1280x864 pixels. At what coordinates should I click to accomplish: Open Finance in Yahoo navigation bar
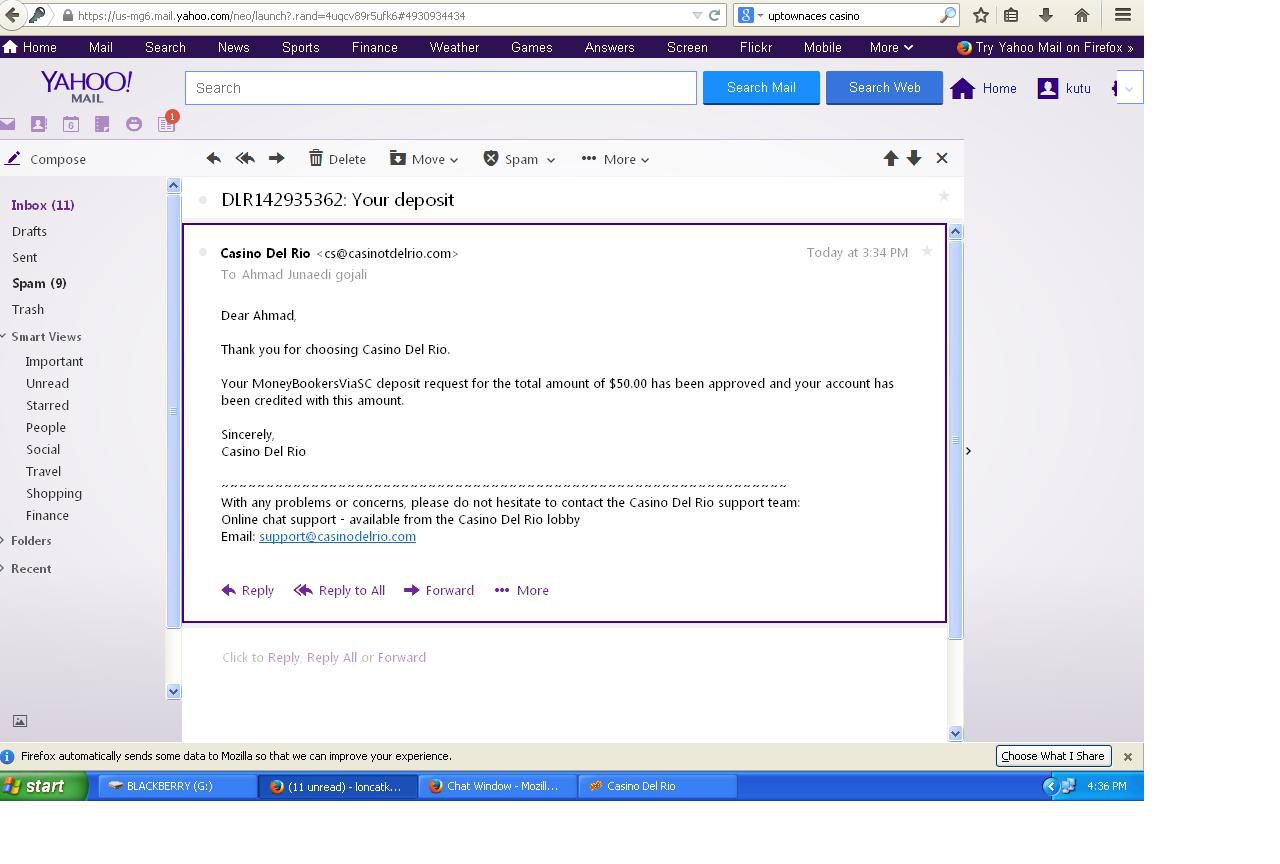click(x=374, y=47)
